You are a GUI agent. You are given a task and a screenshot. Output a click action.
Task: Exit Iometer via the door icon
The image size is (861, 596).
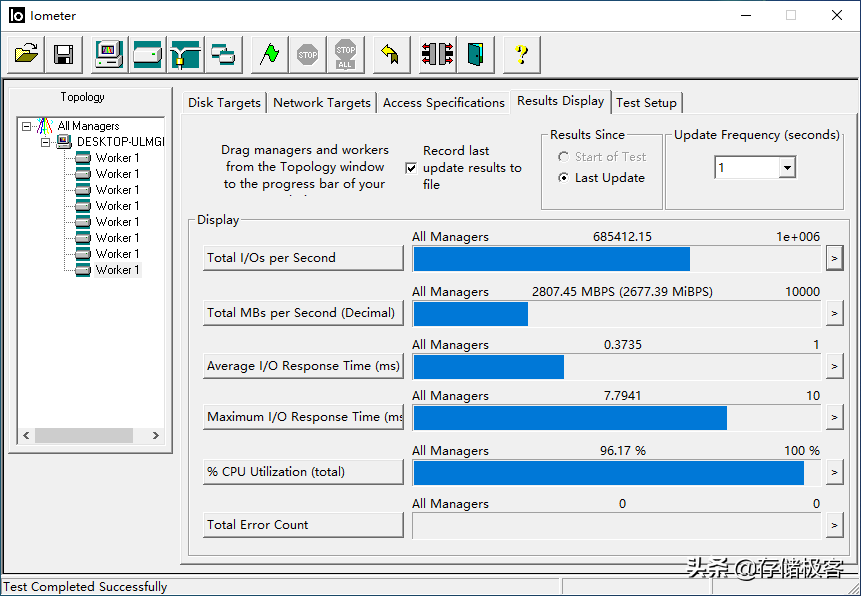coord(476,54)
